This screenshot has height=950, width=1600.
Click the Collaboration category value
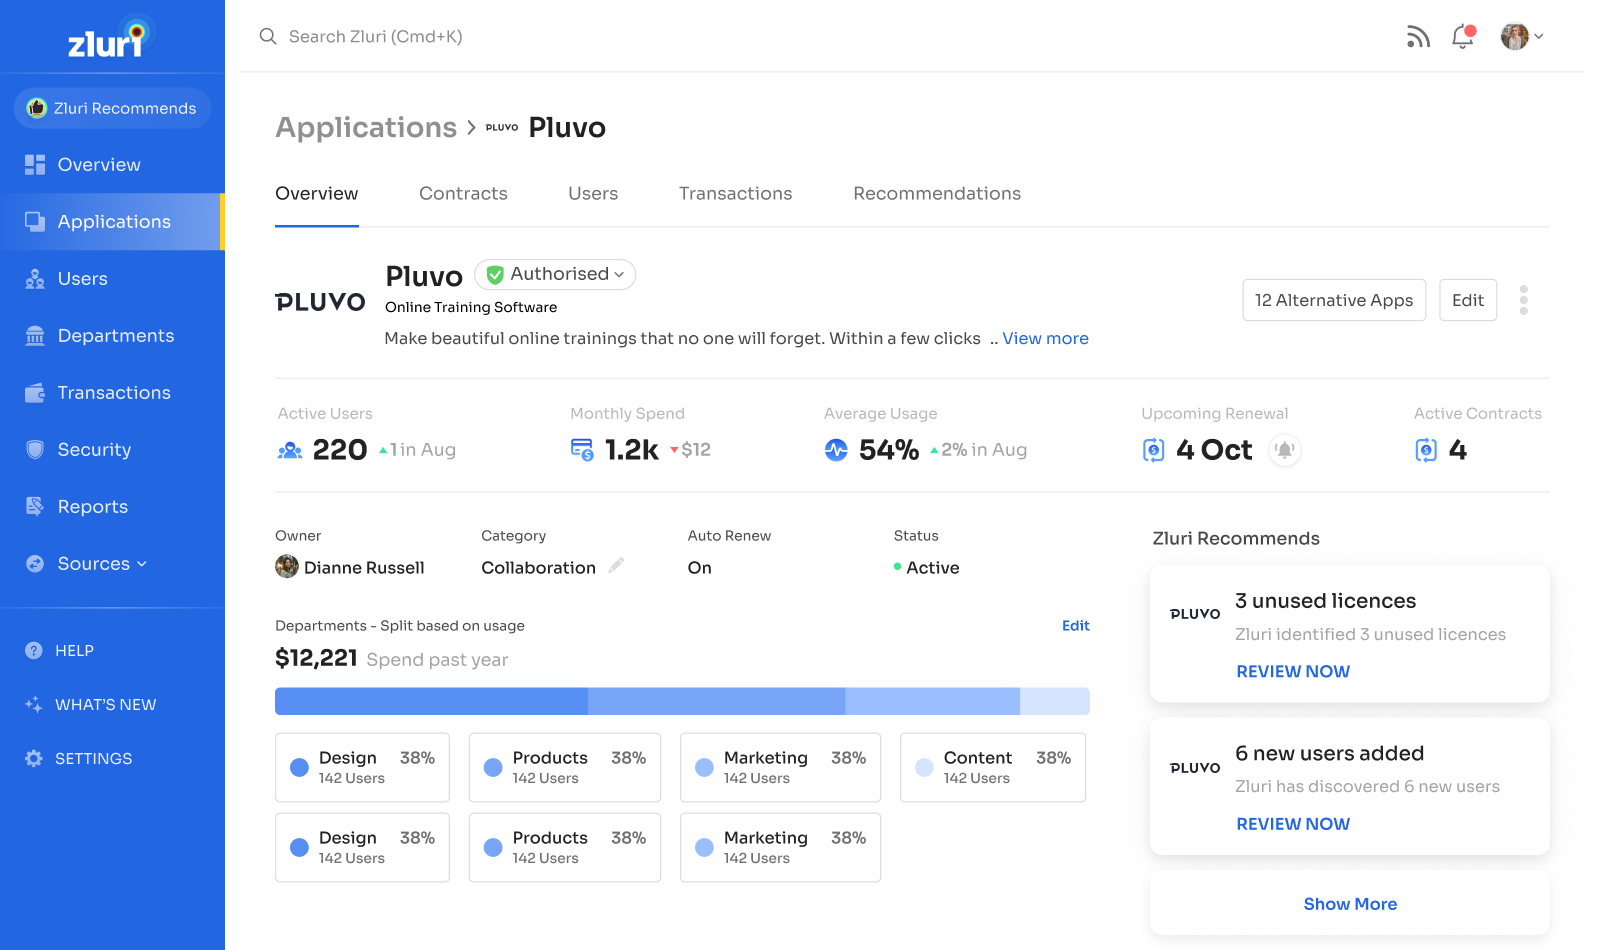coord(538,568)
